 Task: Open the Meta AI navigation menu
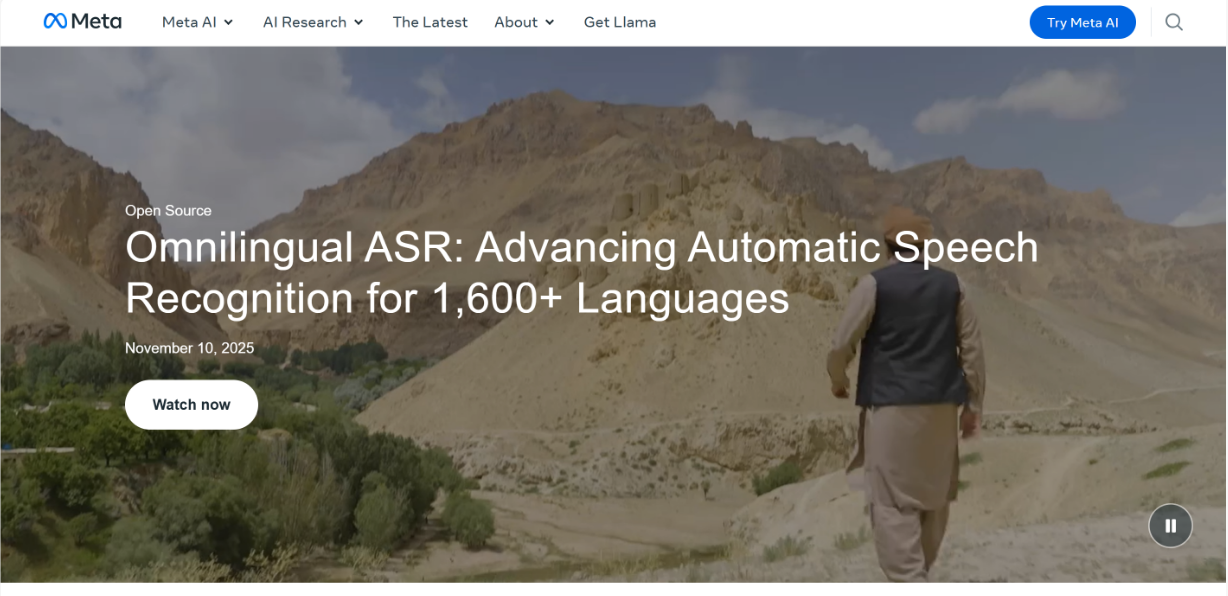[x=189, y=22]
